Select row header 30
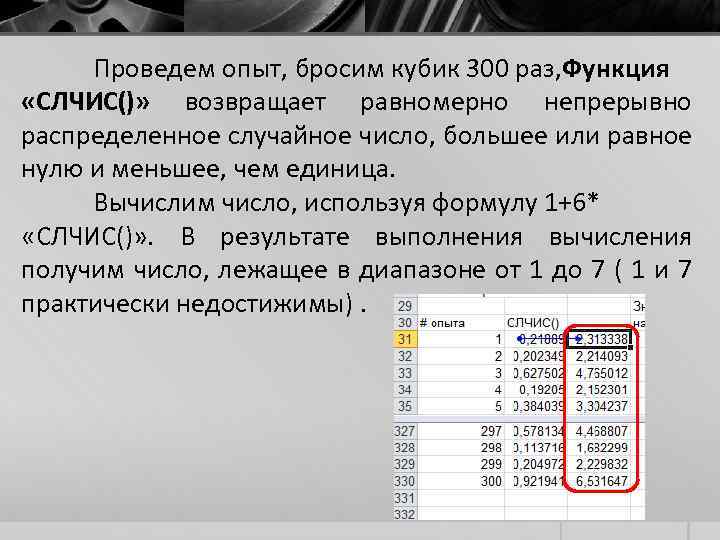Screen dimensions: 720x540 point(405,323)
